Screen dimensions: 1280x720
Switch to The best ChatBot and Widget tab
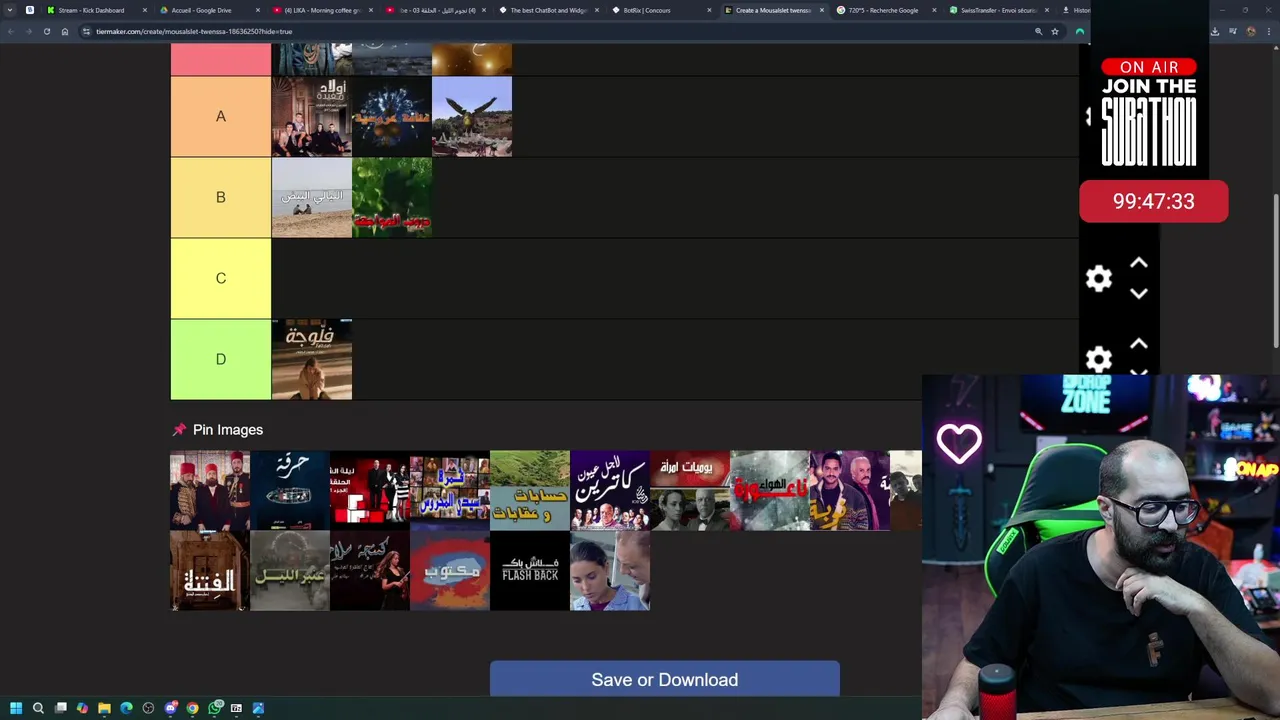click(x=549, y=10)
